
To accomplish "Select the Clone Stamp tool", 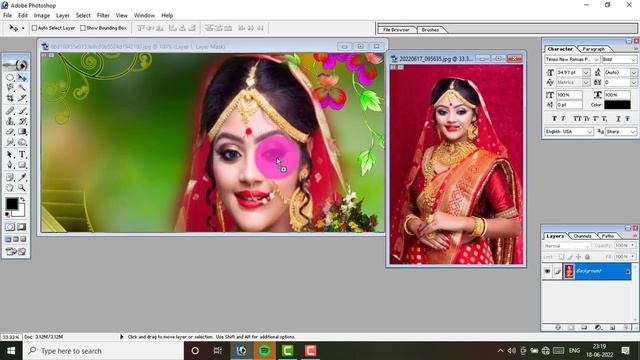I will point(10,121).
